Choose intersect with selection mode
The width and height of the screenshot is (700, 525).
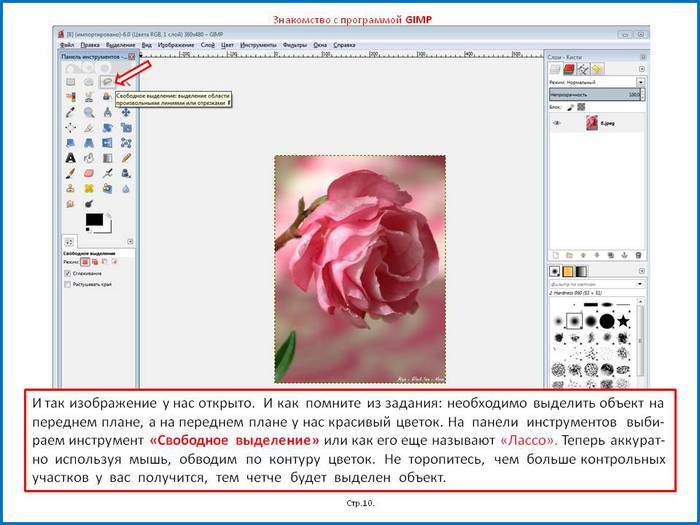tap(114, 262)
